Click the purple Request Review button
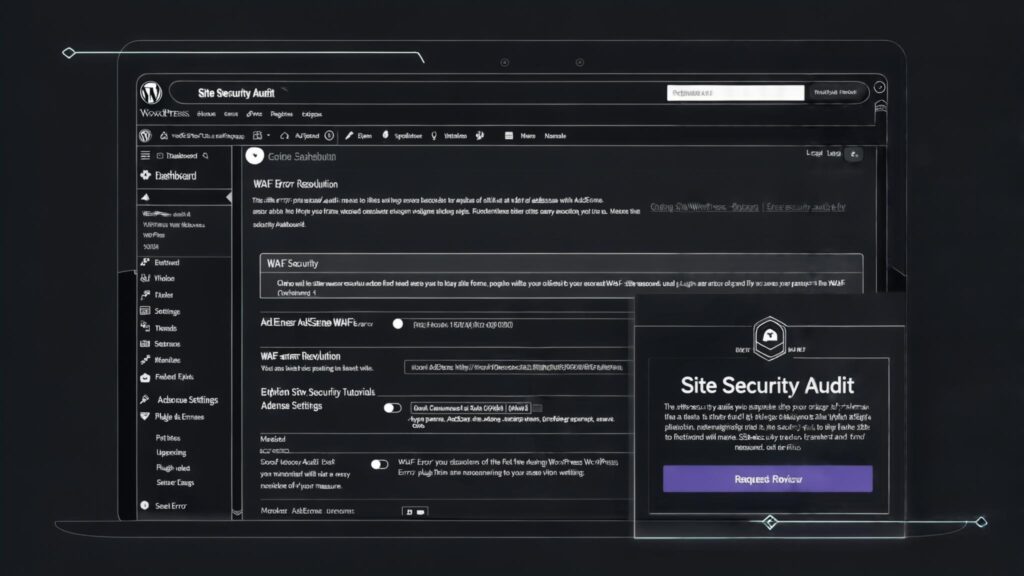The height and width of the screenshot is (576, 1024). (767, 479)
